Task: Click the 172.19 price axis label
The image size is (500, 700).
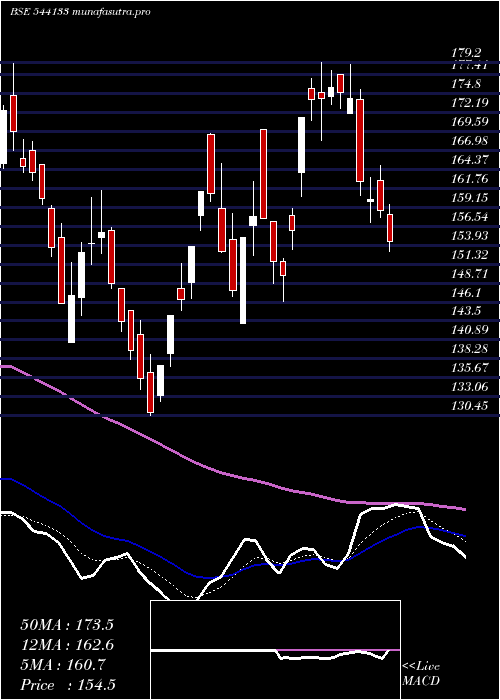Action: [470, 103]
